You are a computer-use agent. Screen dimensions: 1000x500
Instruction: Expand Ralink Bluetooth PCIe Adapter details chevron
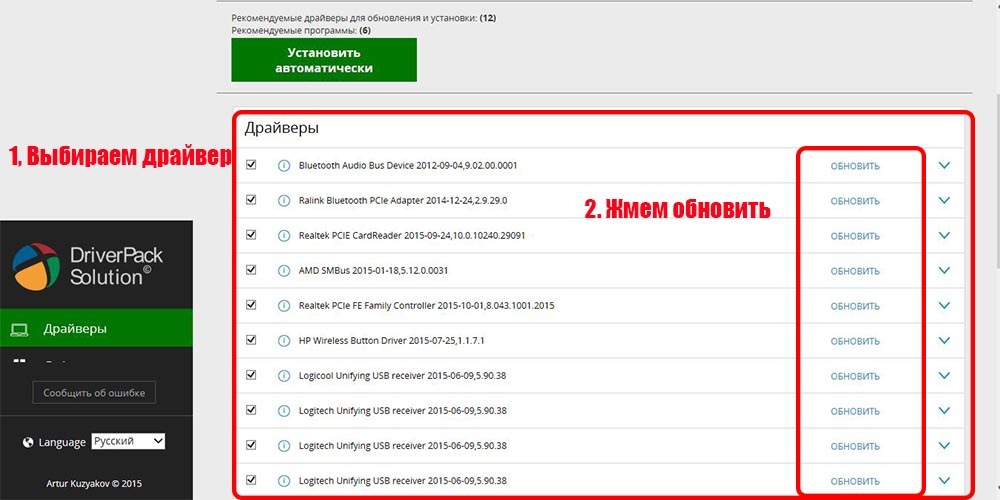(x=945, y=200)
